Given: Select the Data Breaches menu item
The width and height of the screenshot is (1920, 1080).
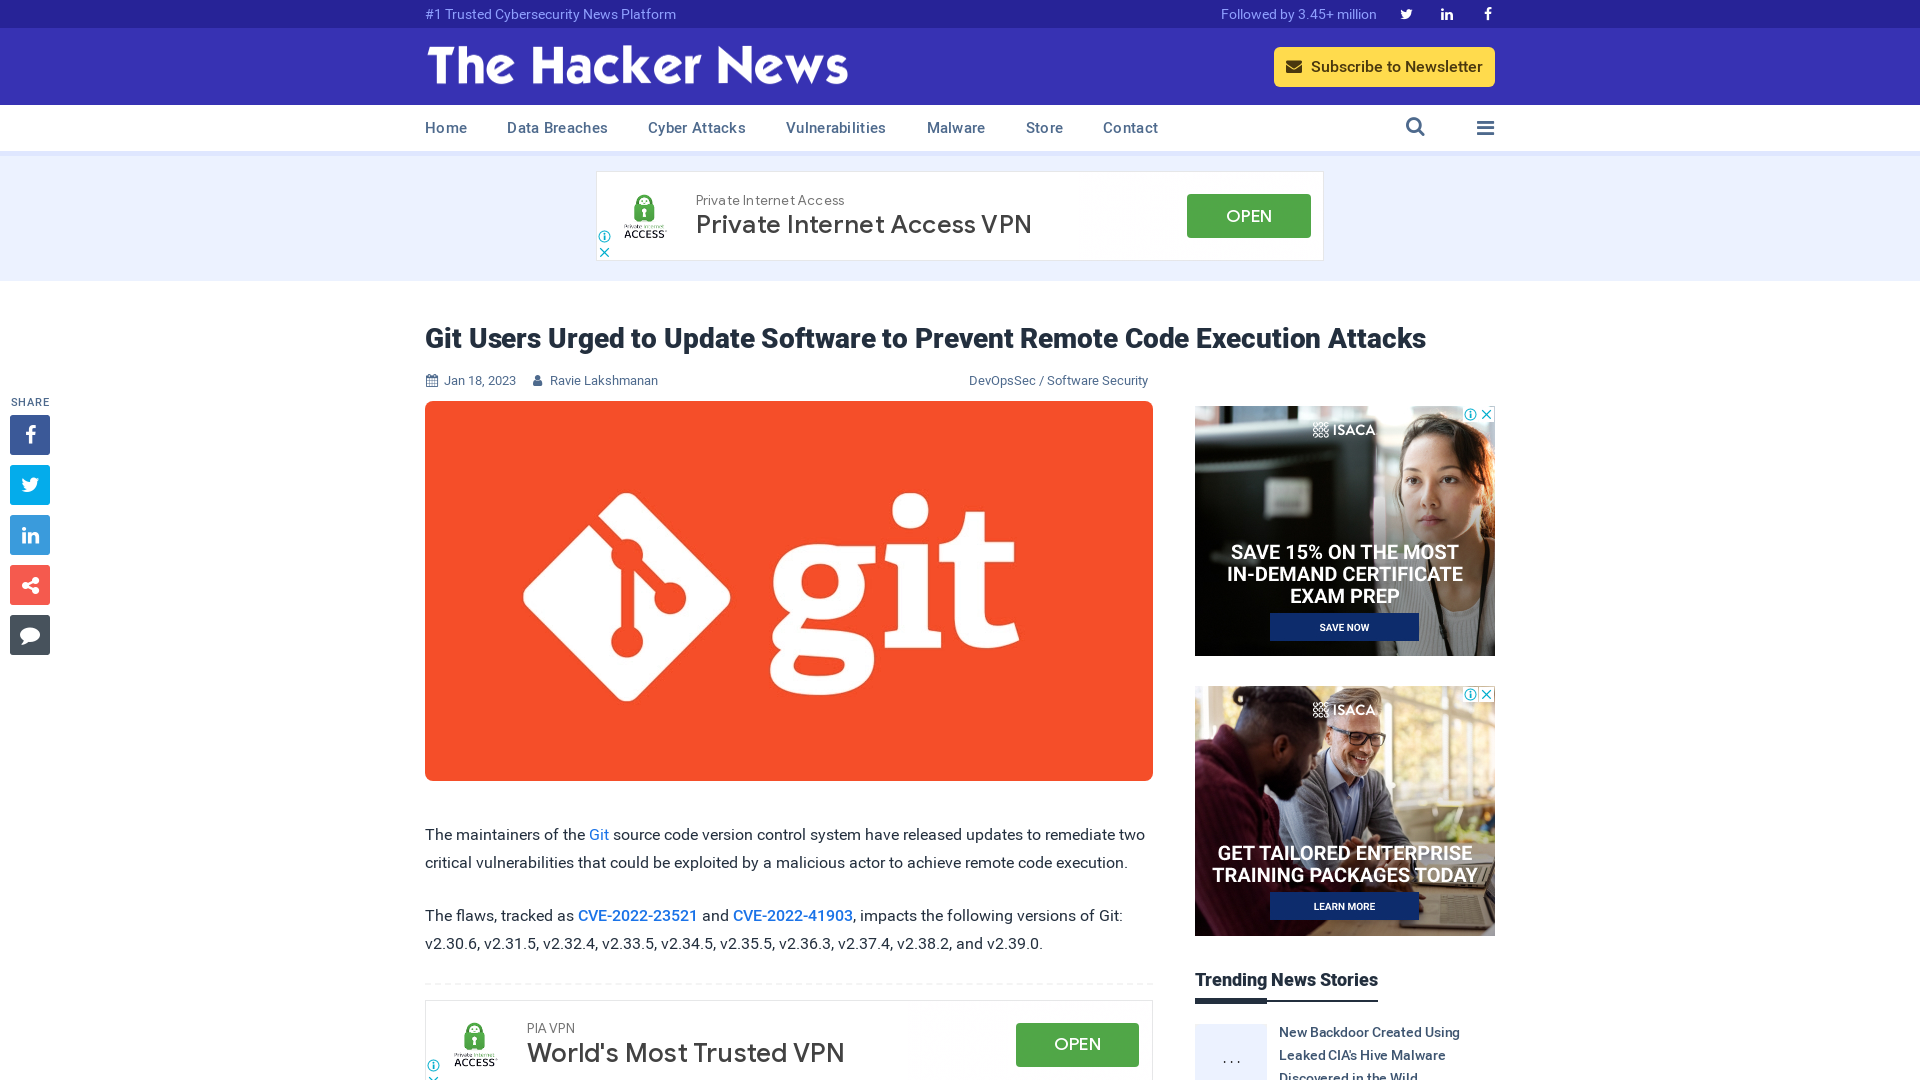Looking at the screenshot, I should (558, 127).
